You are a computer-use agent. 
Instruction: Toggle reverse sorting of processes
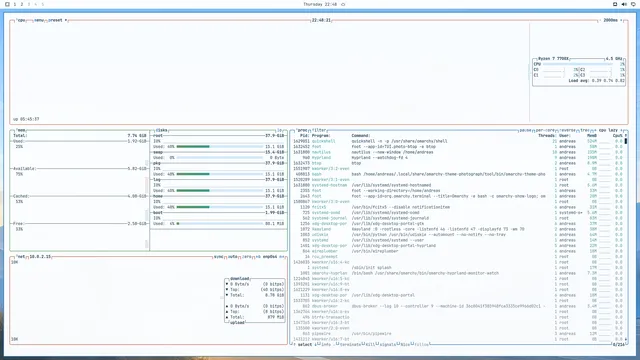[567, 130]
